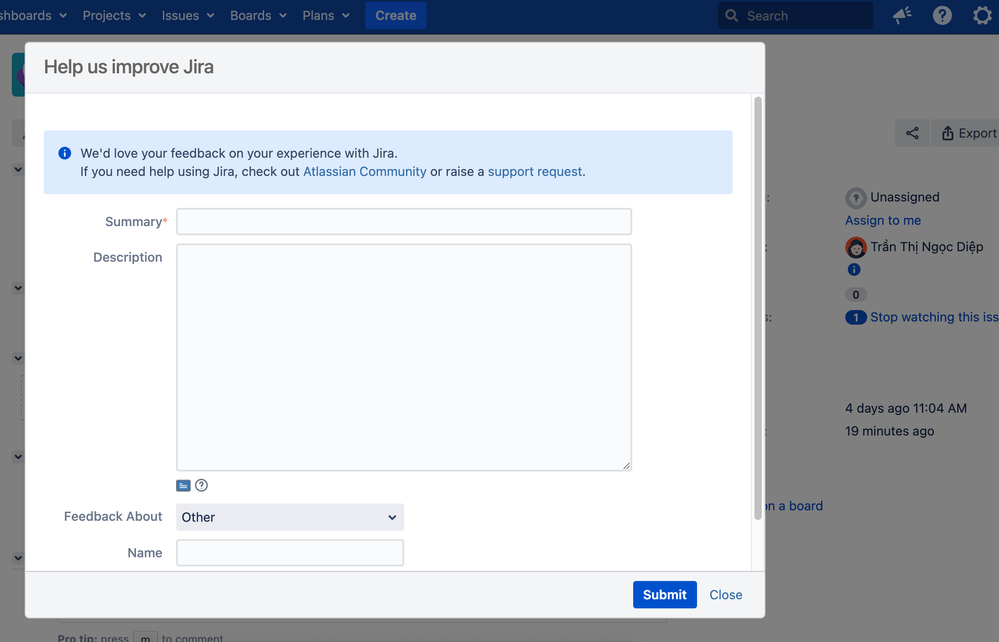
Task: Open the Projects menu
Action: pyautogui.click(x=114, y=15)
